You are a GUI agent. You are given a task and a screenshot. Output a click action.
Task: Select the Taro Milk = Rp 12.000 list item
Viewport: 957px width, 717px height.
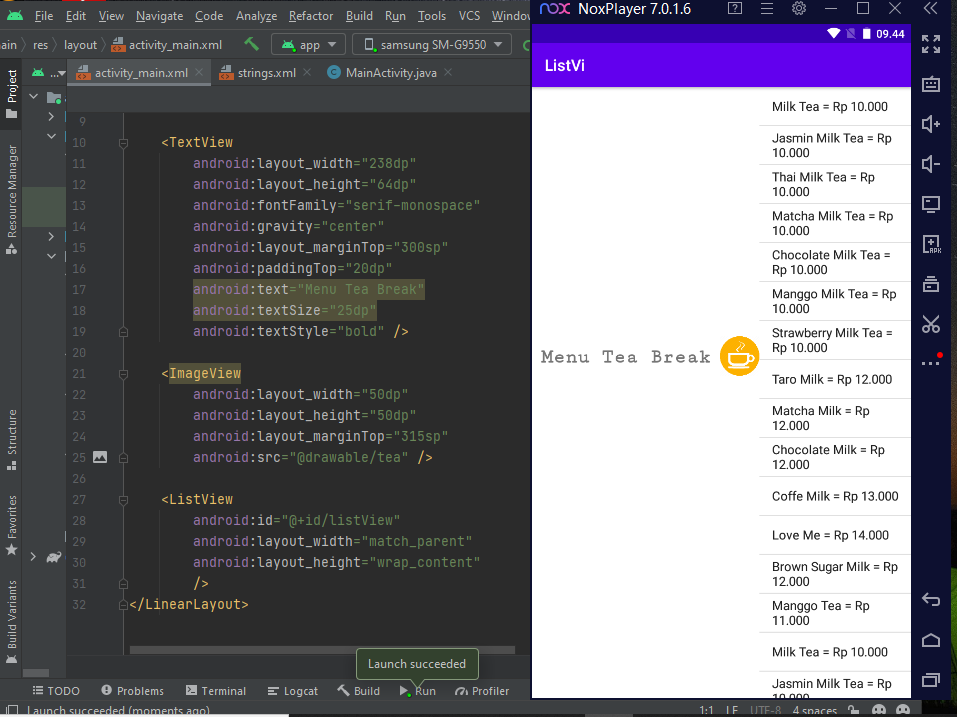pyautogui.click(x=835, y=380)
